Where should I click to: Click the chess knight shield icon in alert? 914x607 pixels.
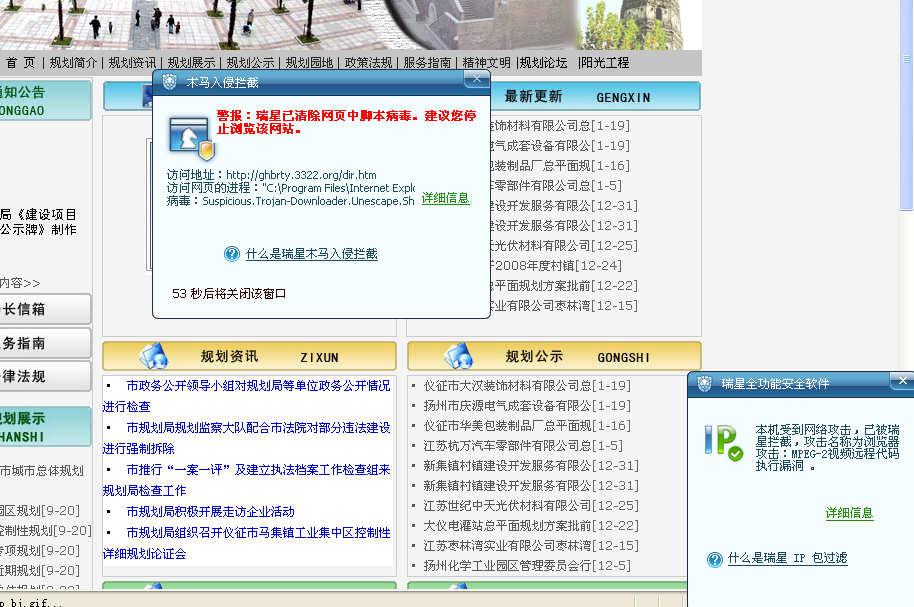[x=192, y=138]
